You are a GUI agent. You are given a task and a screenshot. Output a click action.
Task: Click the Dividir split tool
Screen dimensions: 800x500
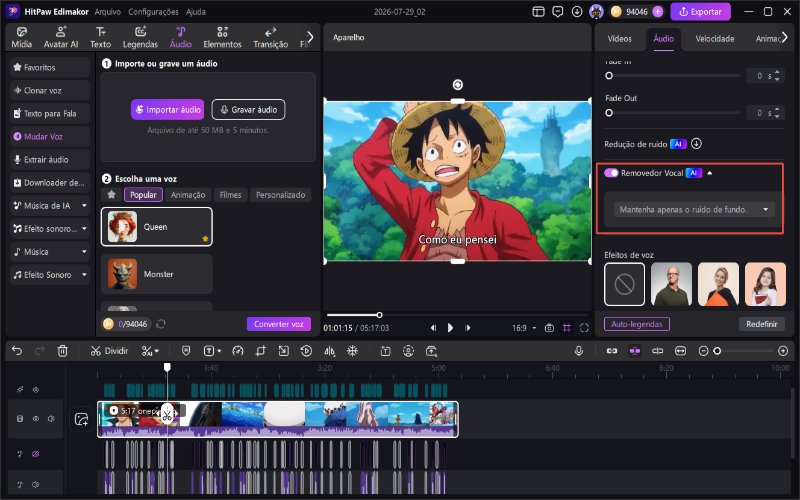point(109,351)
